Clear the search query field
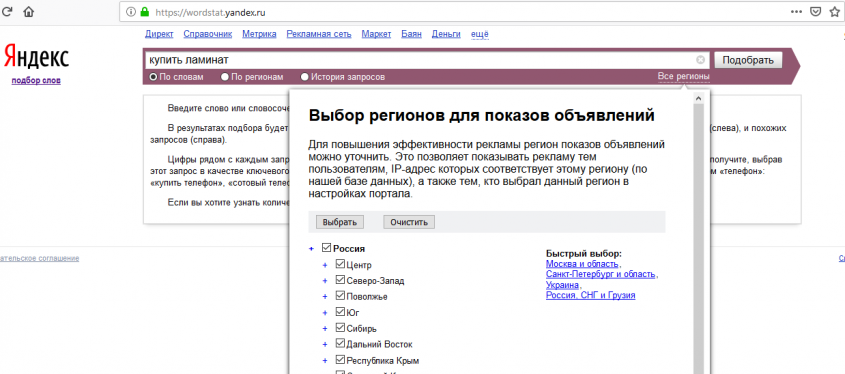Screen dimensions: 845x374 click(x=700, y=60)
